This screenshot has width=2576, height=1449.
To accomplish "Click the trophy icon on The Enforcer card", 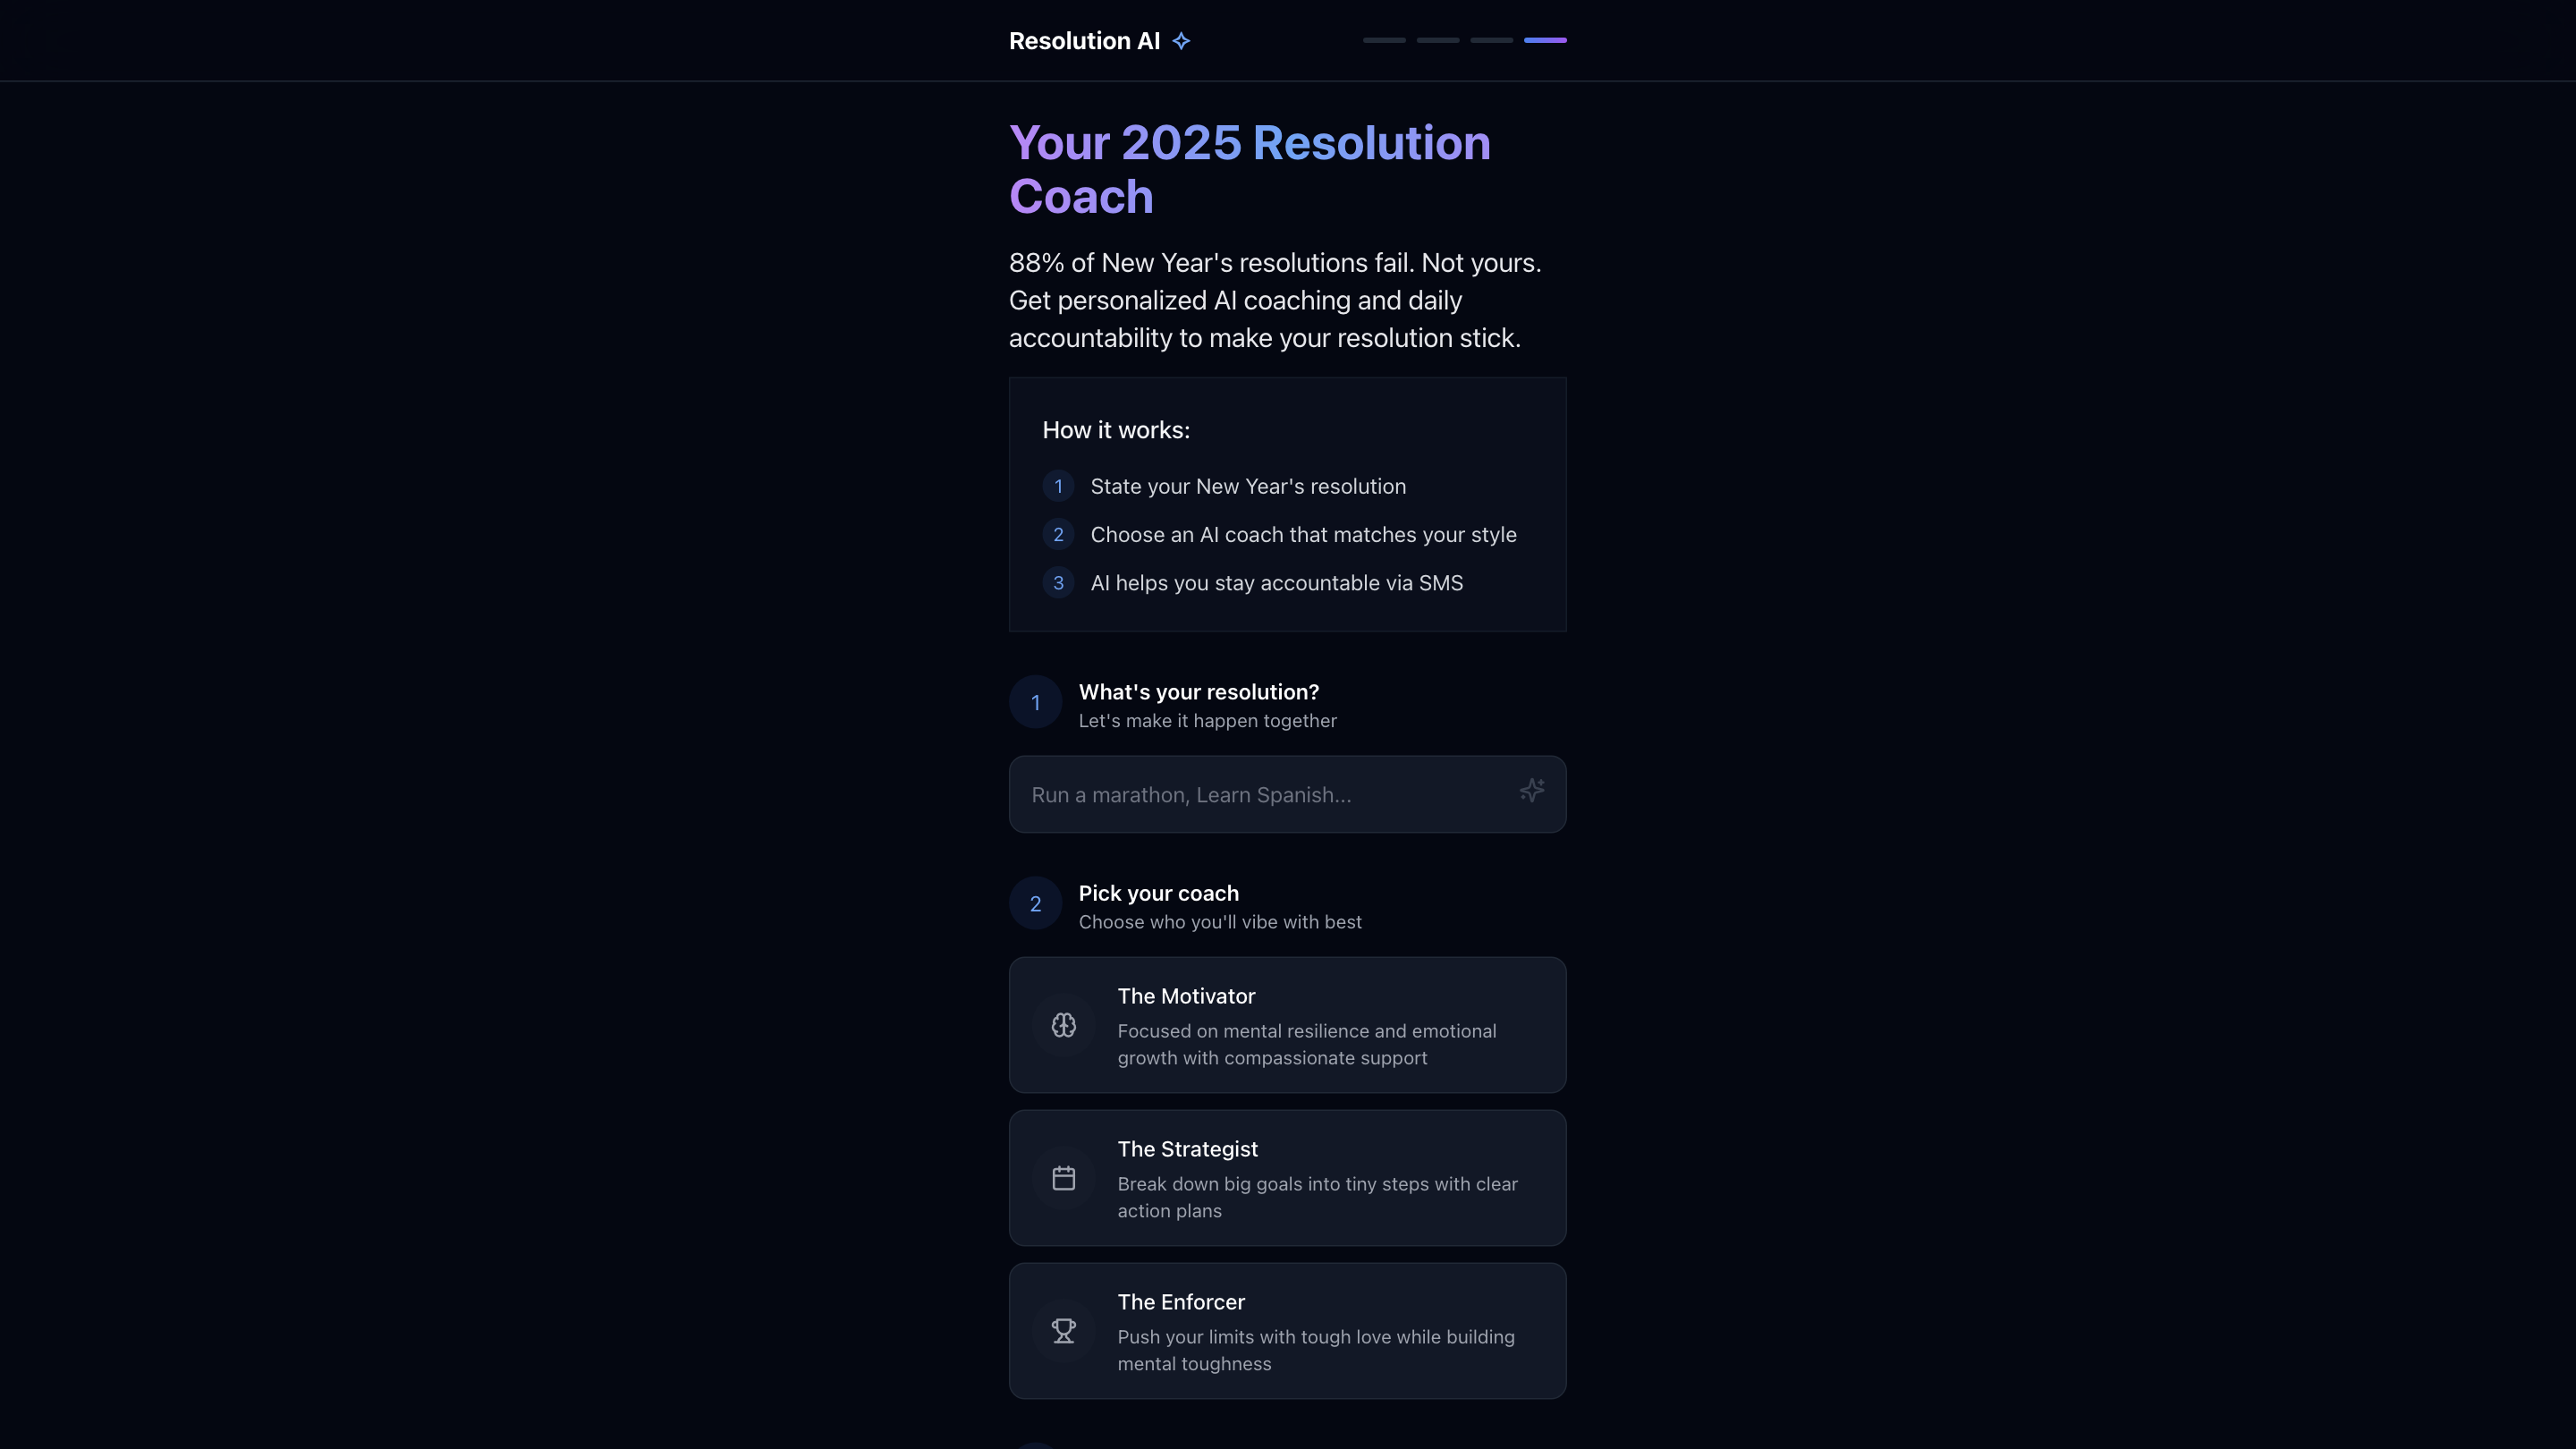I will click(1064, 1331).
